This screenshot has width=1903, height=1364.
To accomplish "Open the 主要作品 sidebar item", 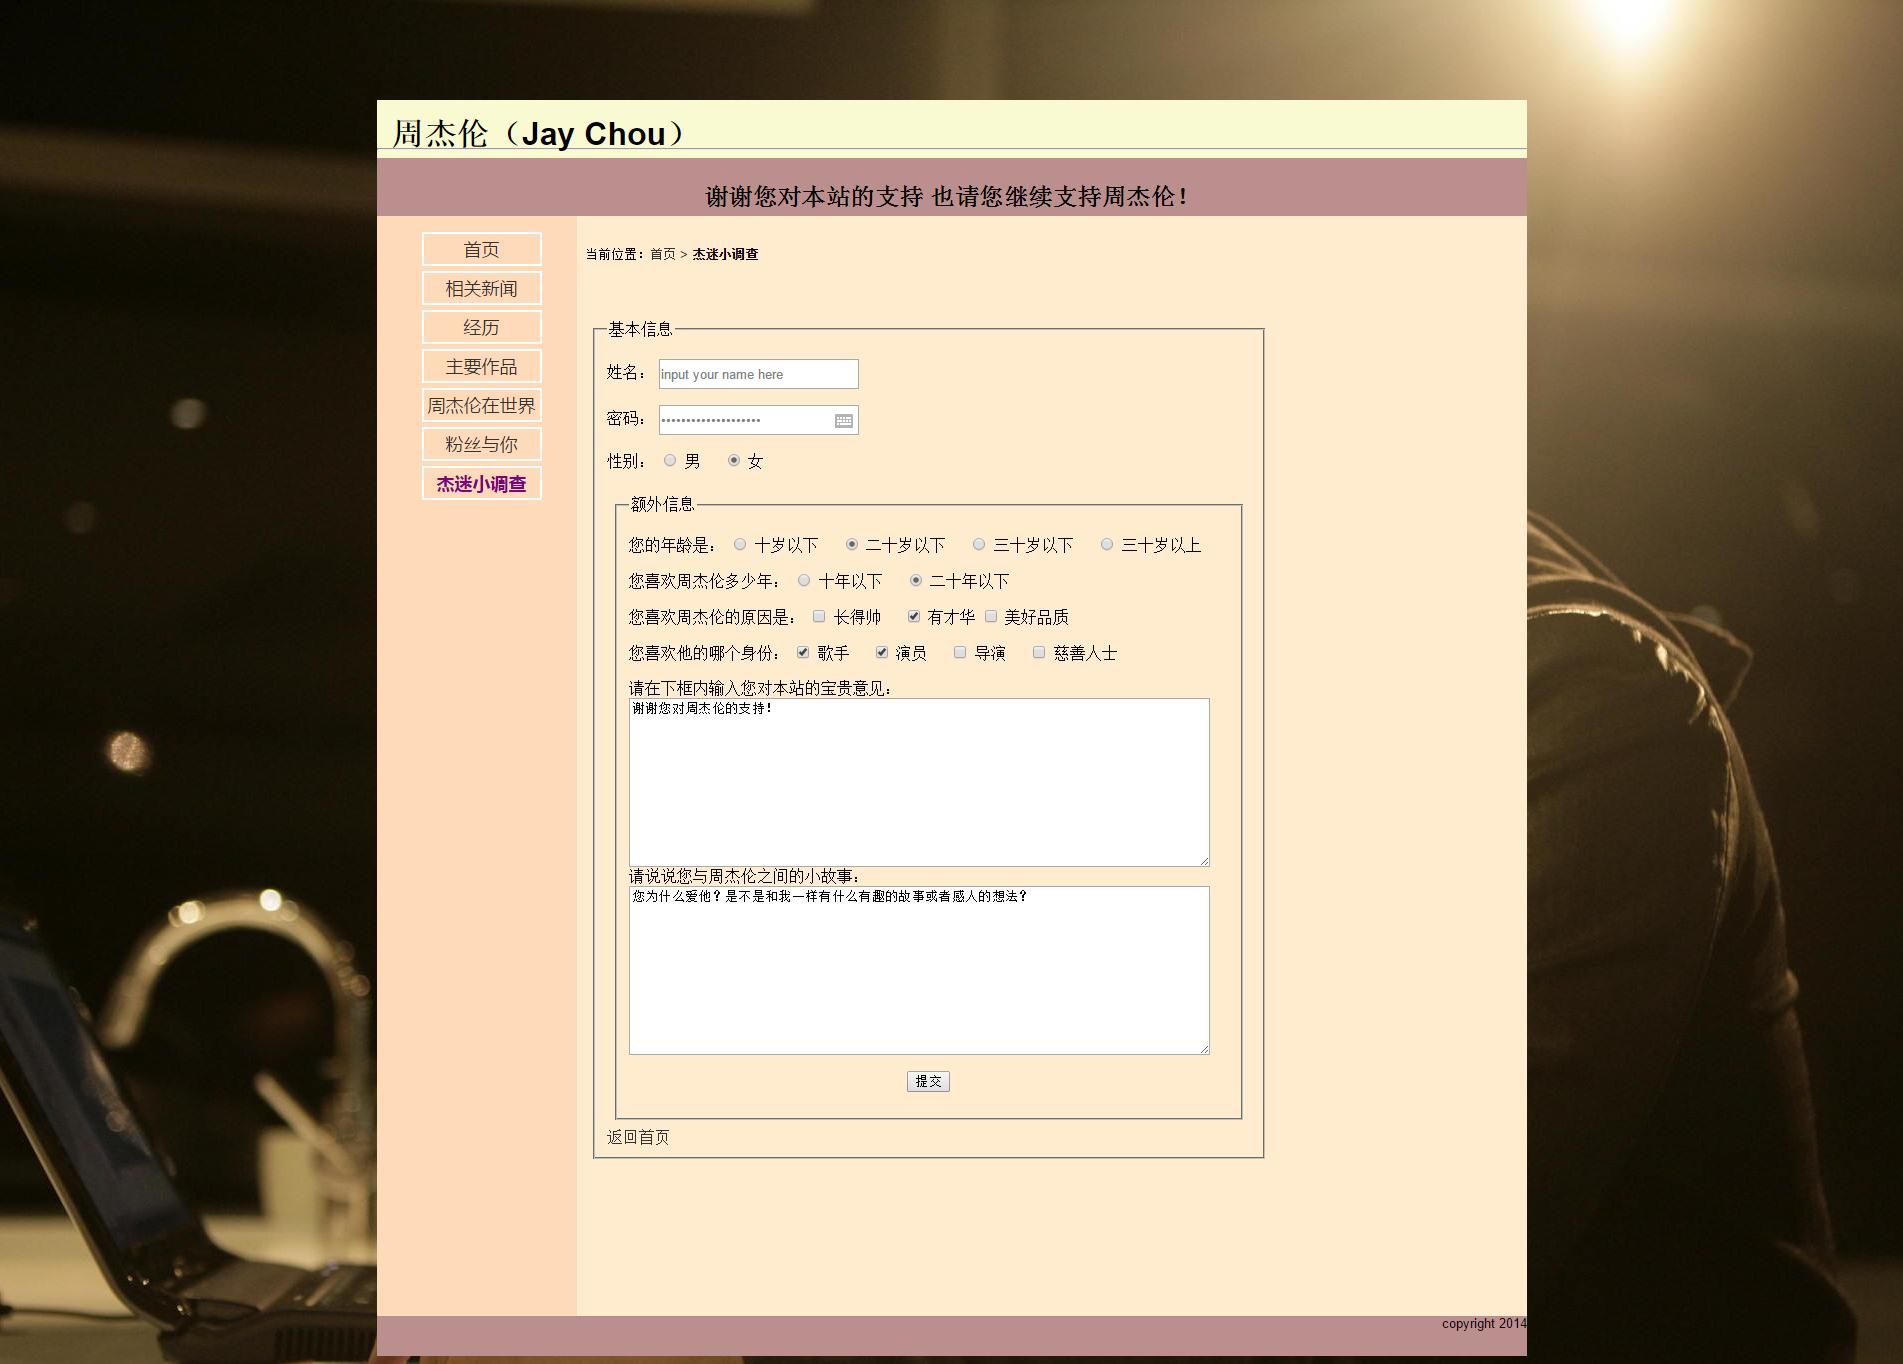I will (481, 367).
